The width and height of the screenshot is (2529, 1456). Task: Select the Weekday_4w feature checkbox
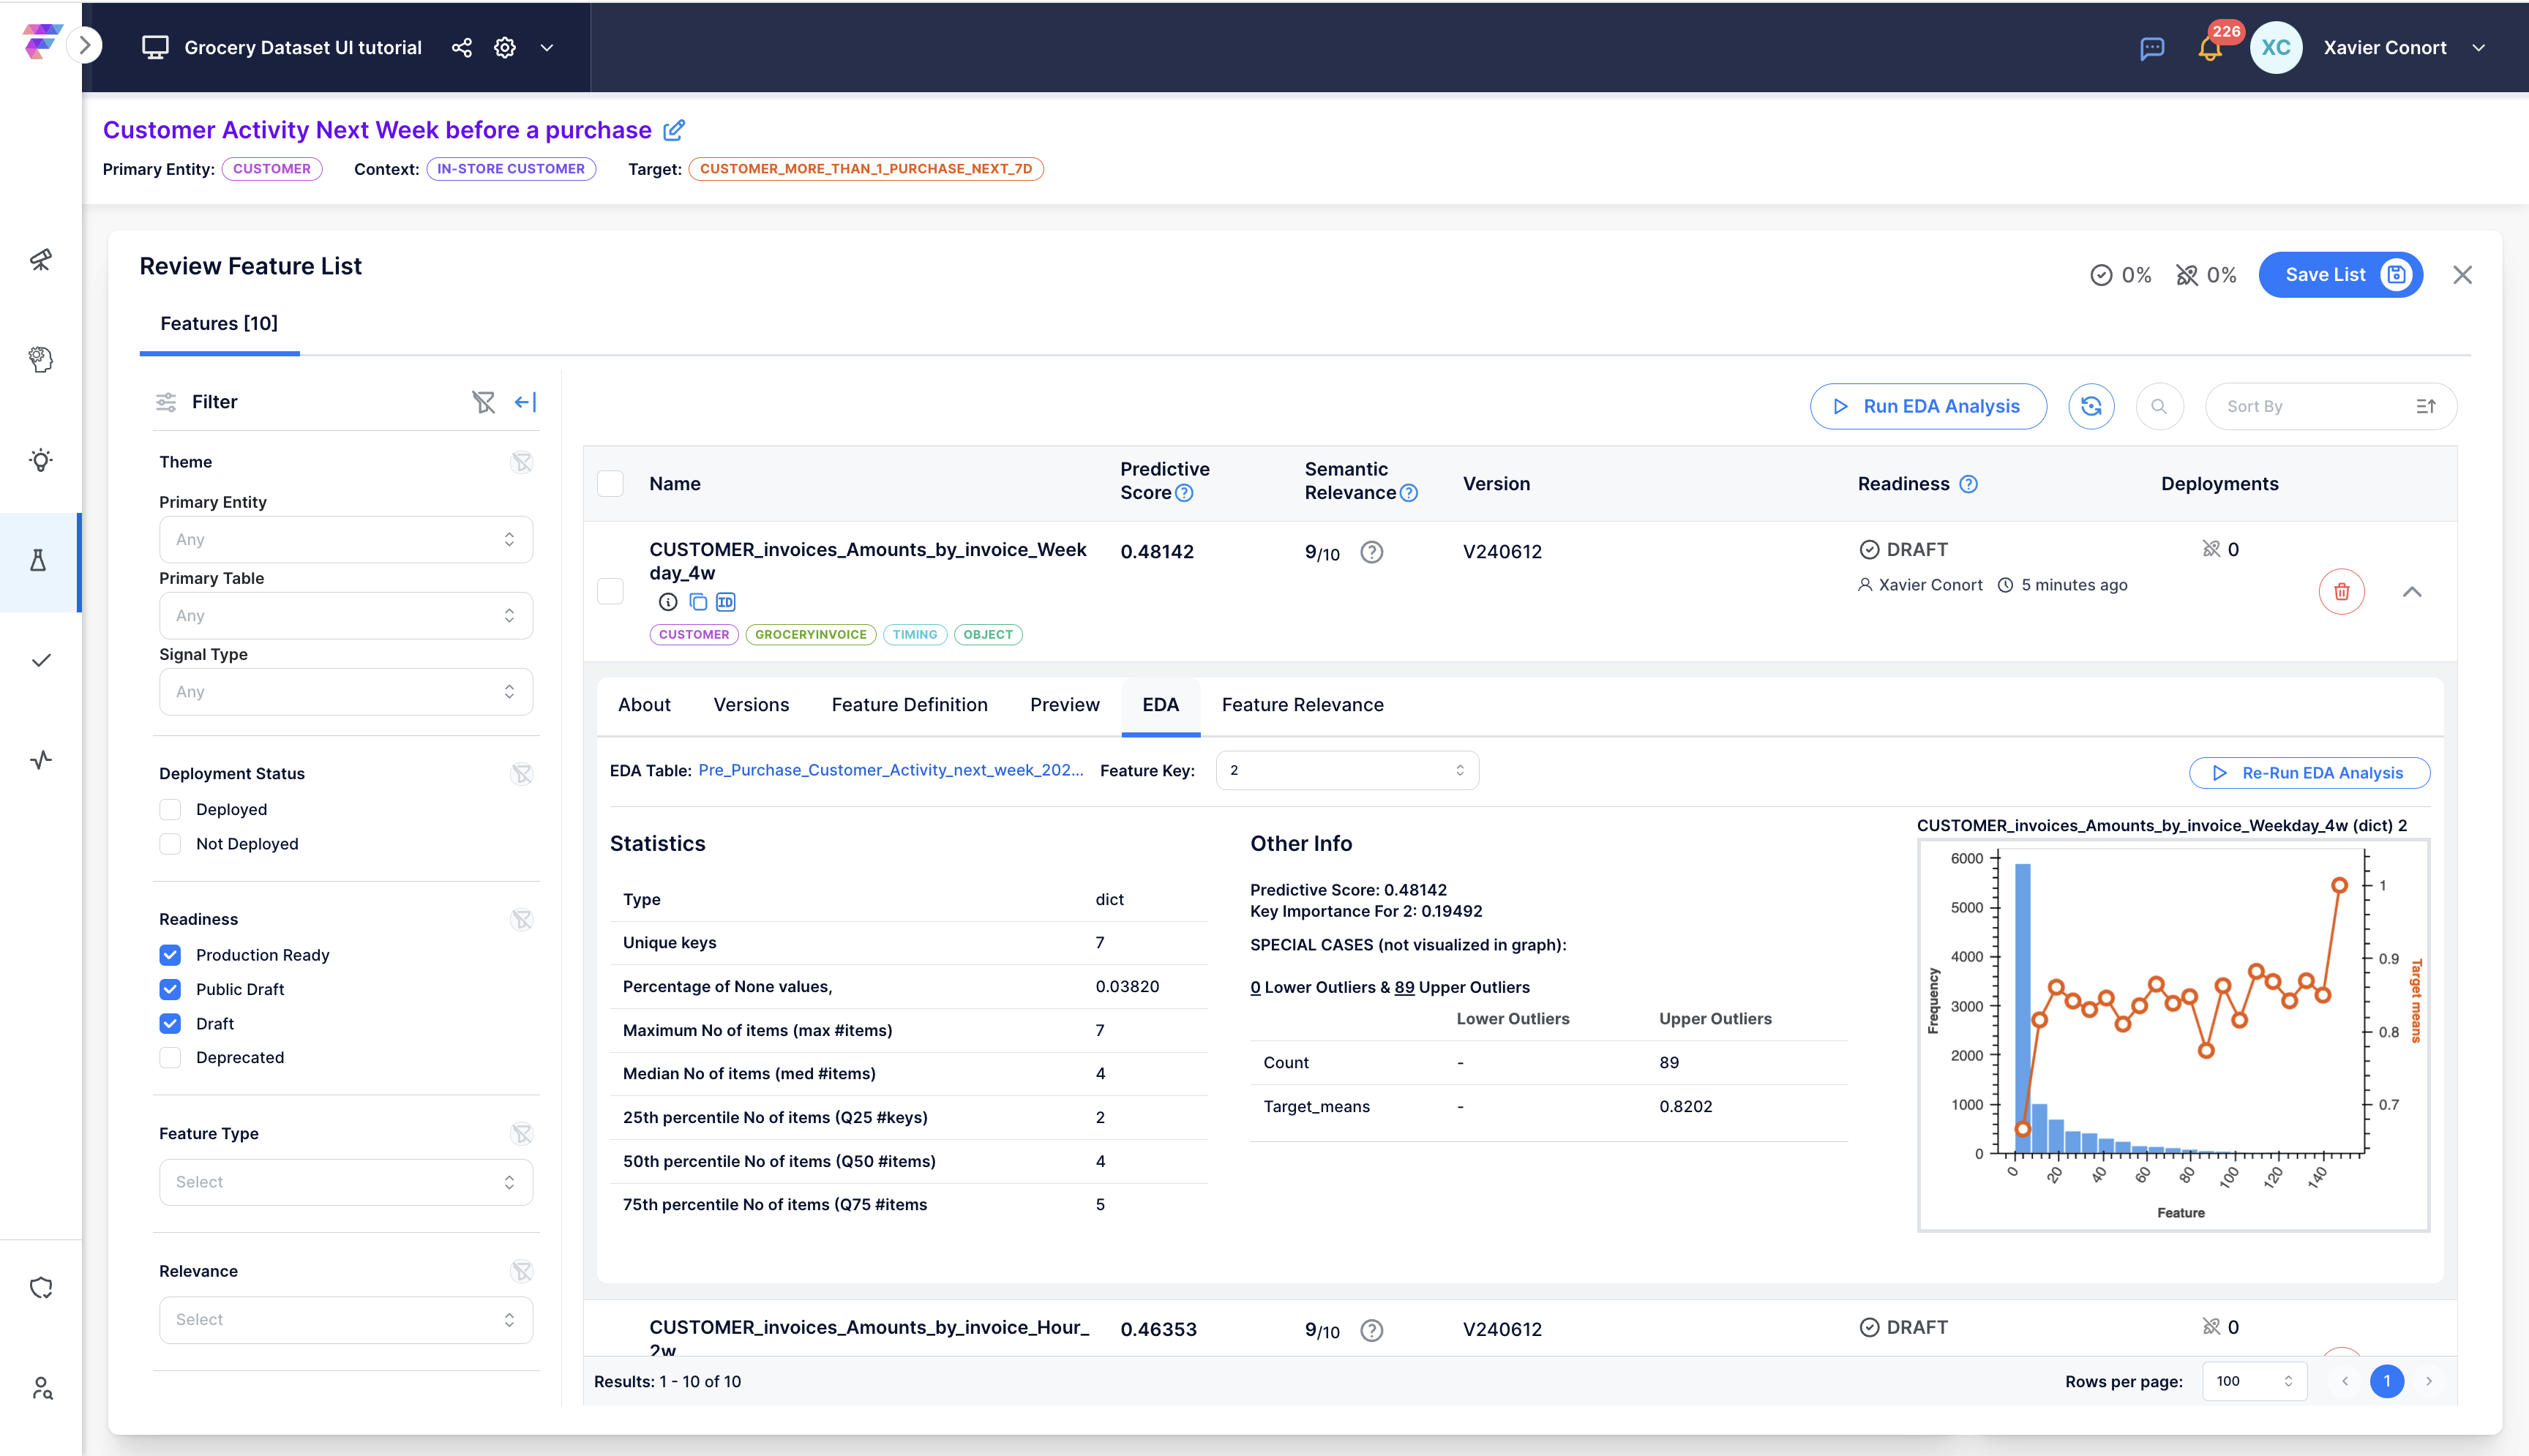[610, 592]
